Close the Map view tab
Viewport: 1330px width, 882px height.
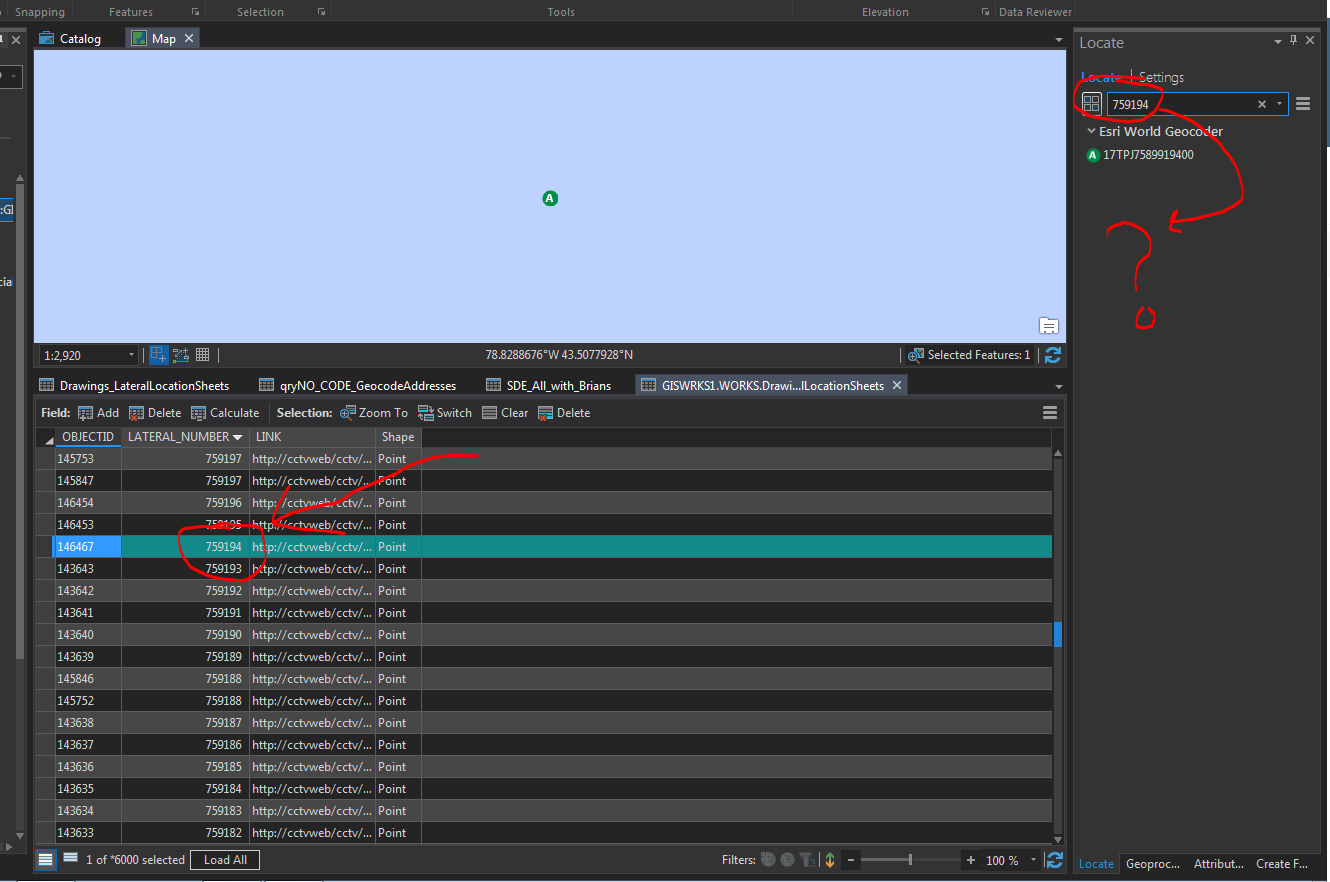pos(189,38)
